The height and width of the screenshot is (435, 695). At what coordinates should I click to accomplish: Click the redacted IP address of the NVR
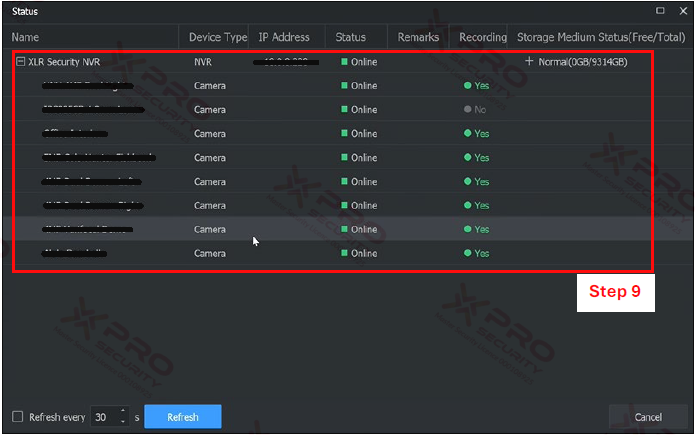[x=286, y=62]
